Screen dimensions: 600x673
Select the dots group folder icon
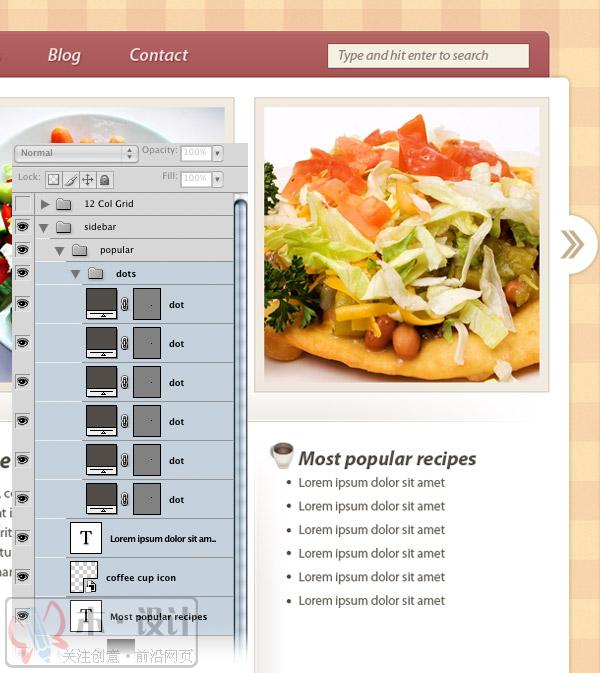pos(95,273)
